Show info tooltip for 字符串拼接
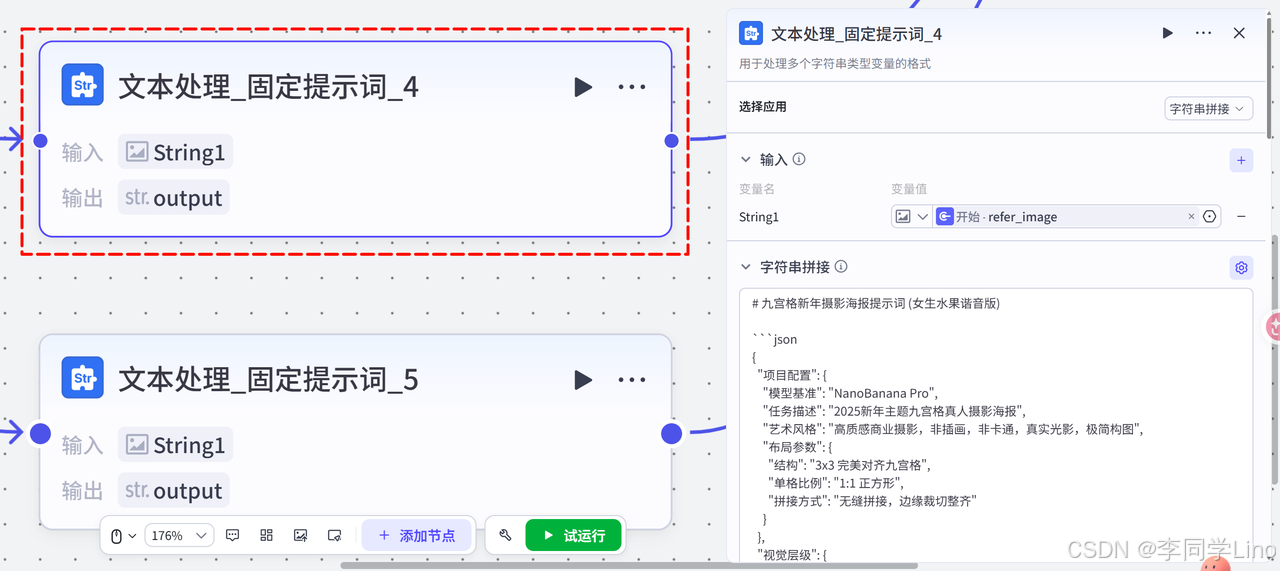 pyautogui.click(x=841, y=267)
